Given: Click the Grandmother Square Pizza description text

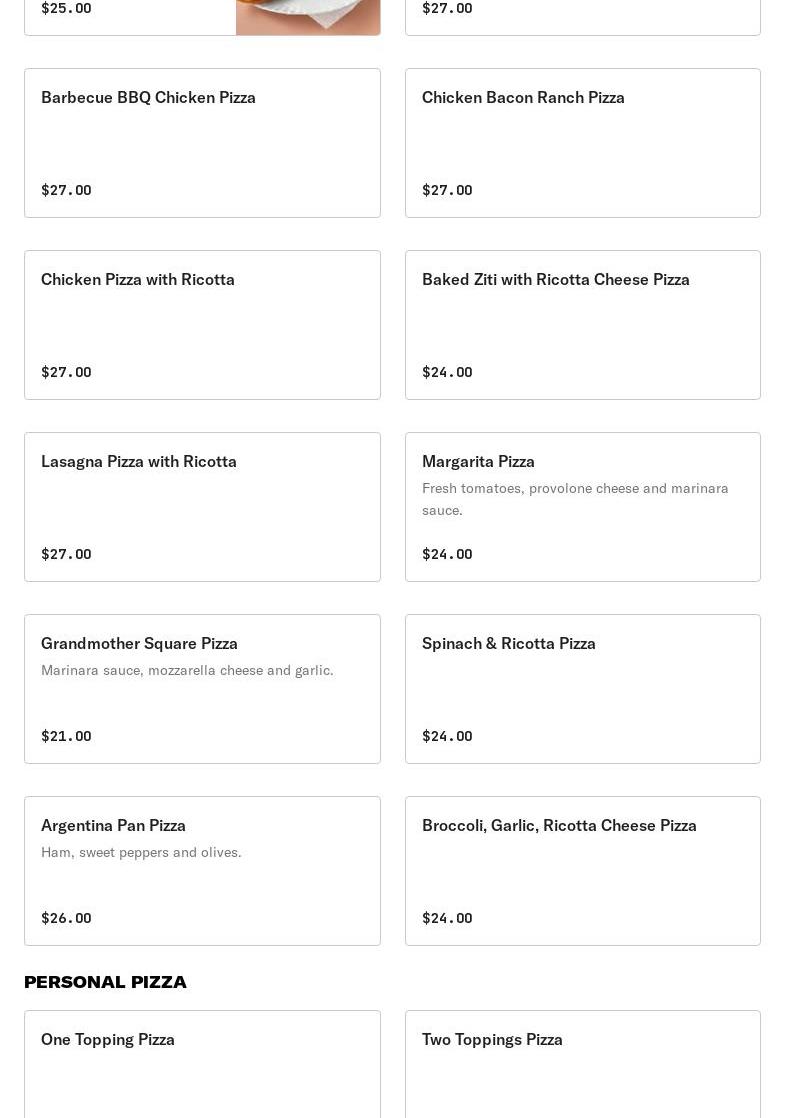Looking at the screenshot, I should (187, 670).
